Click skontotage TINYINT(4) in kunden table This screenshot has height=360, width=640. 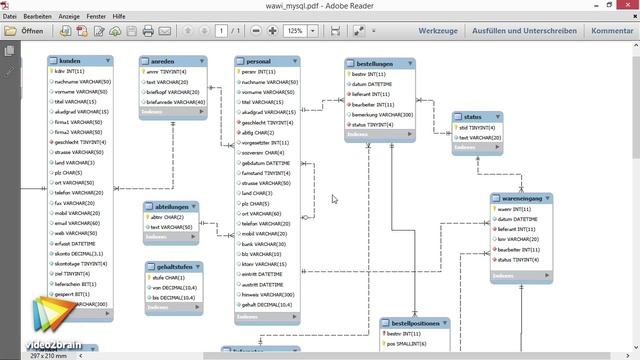(81, 264)
